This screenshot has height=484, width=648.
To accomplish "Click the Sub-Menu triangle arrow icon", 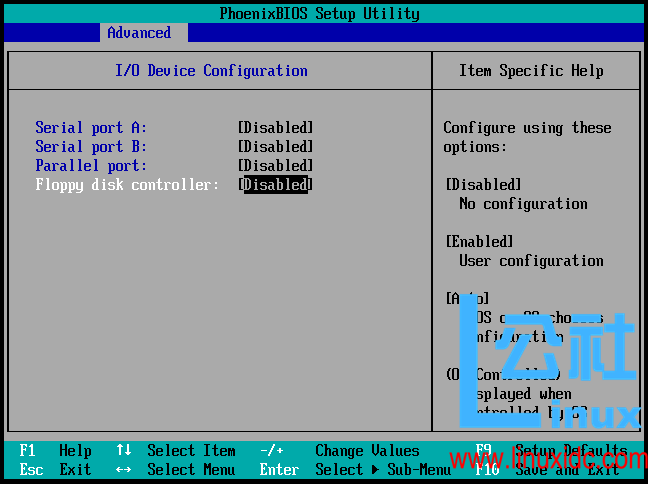I will (x=375, y=470).
